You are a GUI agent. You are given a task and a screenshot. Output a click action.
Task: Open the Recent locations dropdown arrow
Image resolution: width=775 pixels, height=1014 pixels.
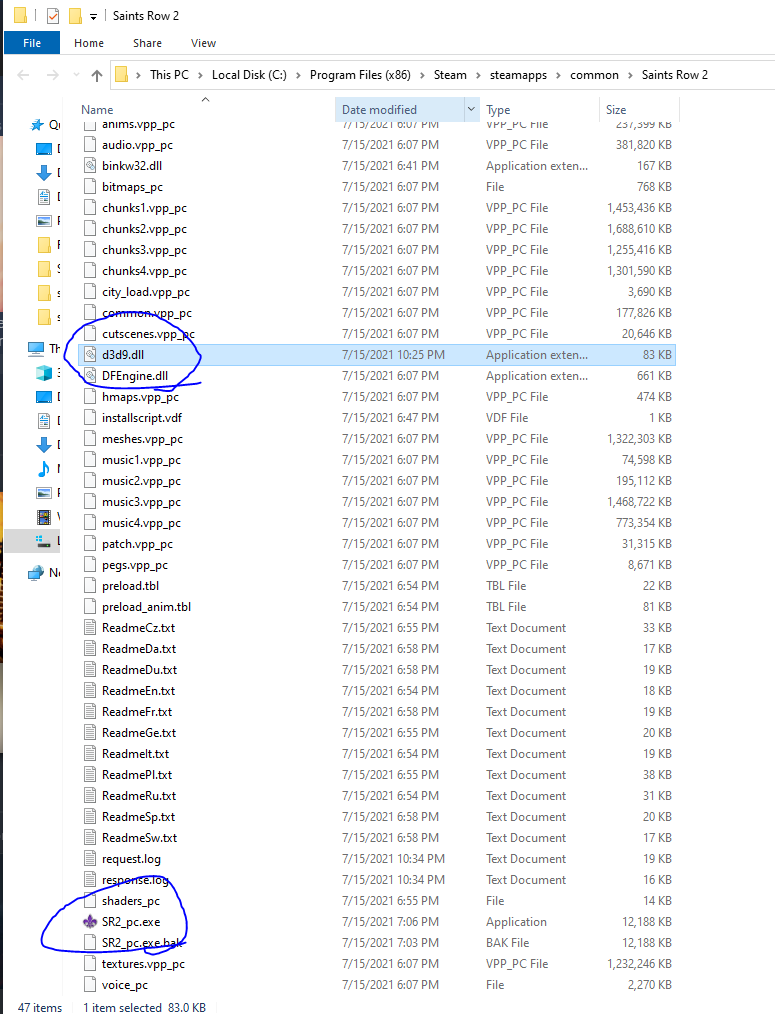point(76,75)
